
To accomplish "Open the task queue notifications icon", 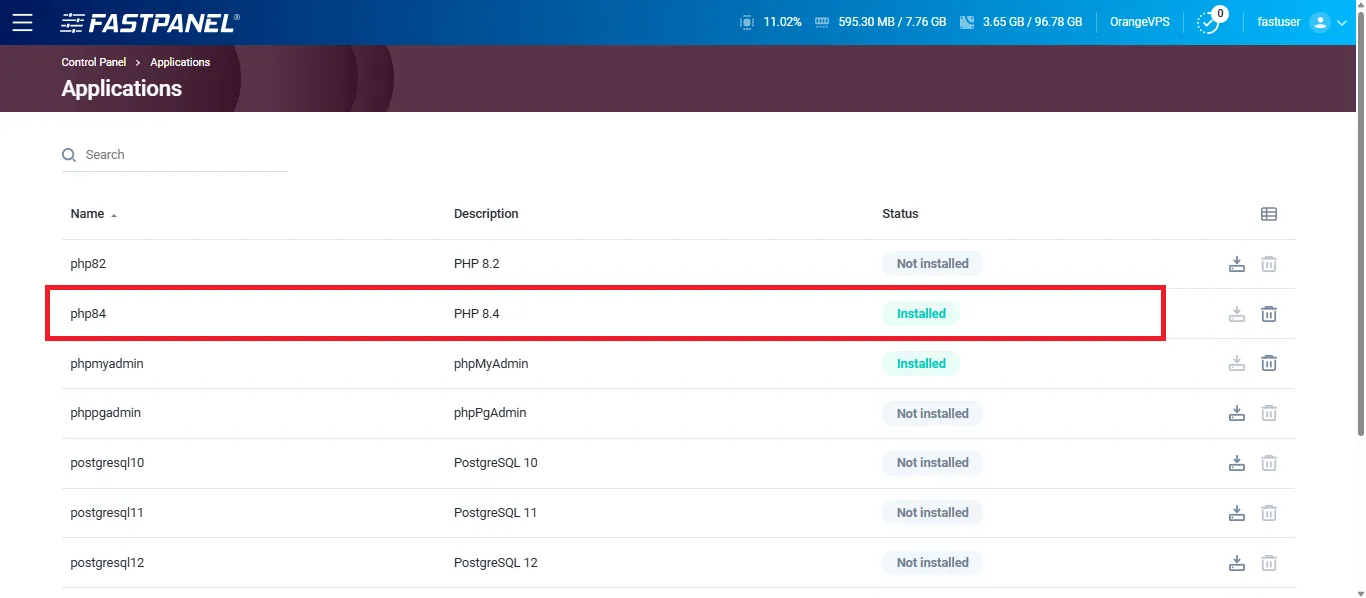I will pyautogui.click(x=1209, y=22).
